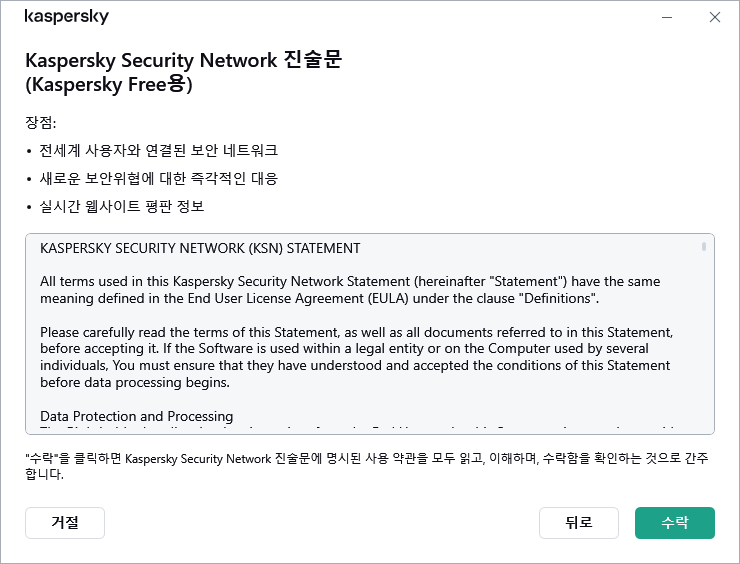
Task: Click the '실시간 웹사이트 평판 정보' bullet
Action: [122, 207]
